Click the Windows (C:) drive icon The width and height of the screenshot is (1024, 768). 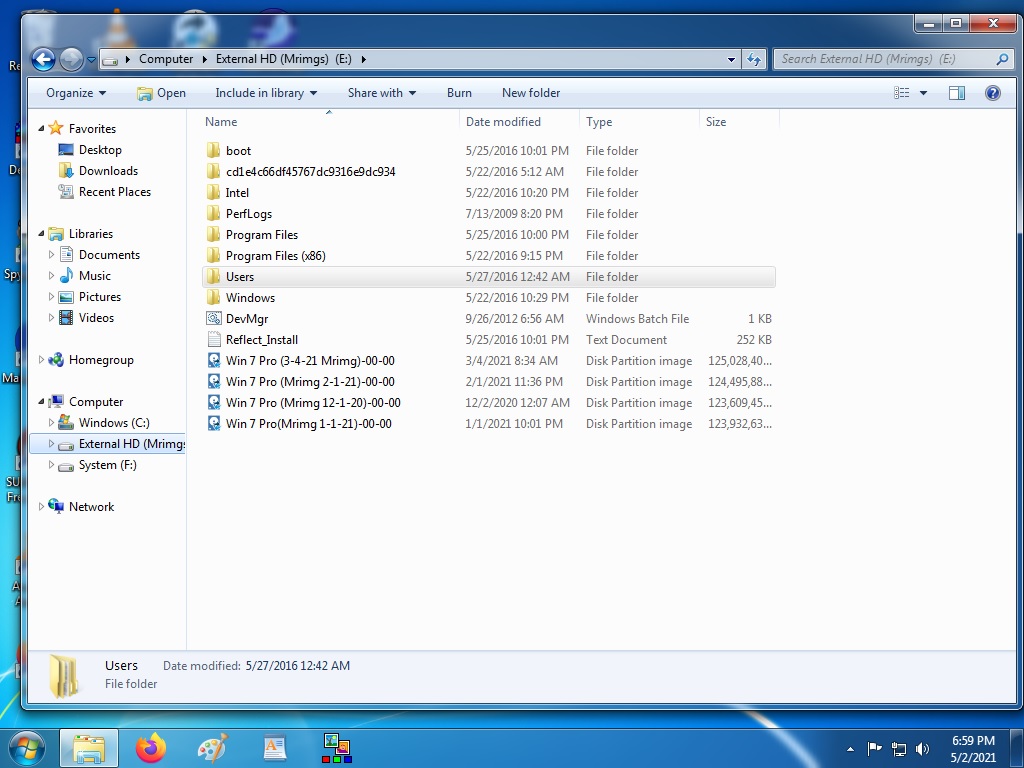66,423
